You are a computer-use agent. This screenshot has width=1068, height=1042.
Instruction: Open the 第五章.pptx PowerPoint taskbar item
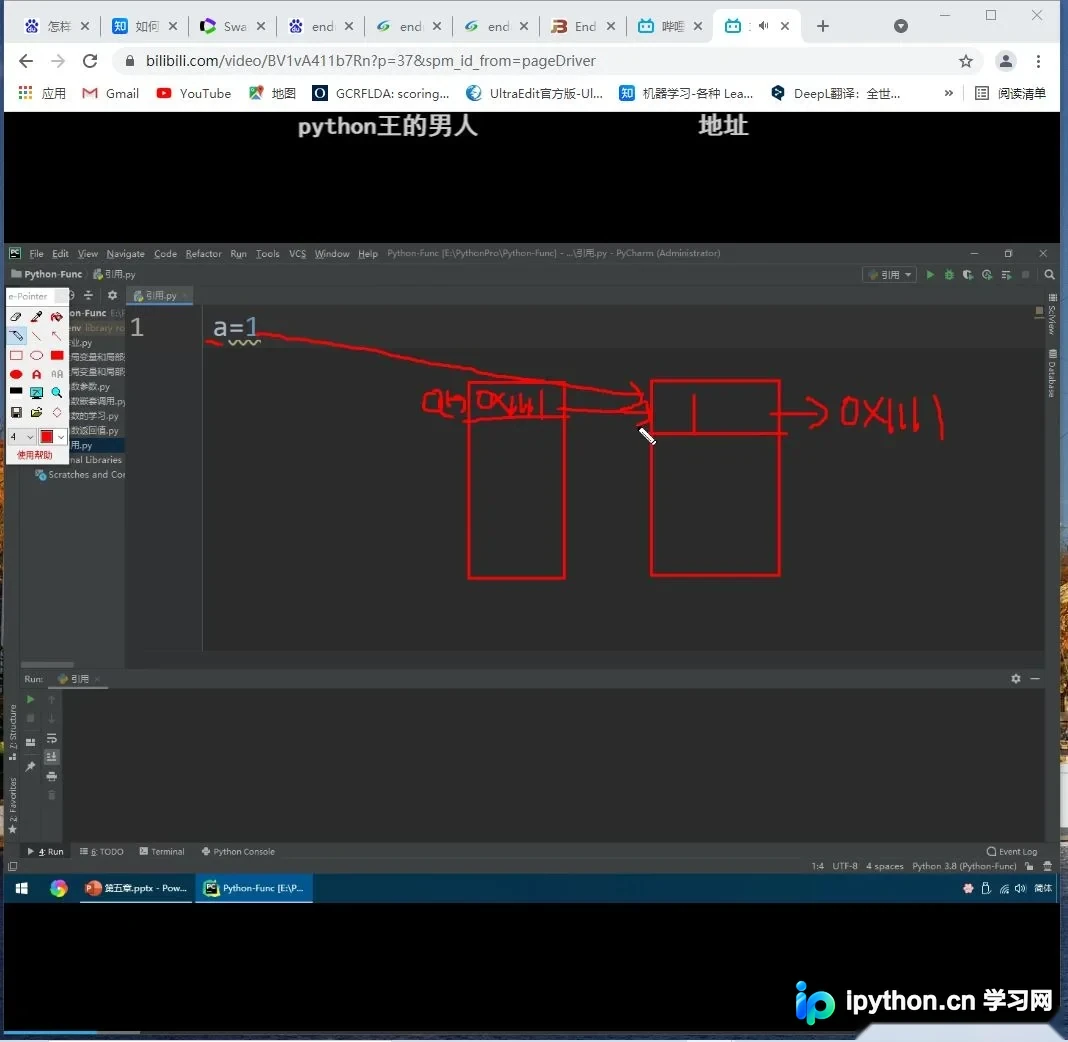click(x=136, y=888)
